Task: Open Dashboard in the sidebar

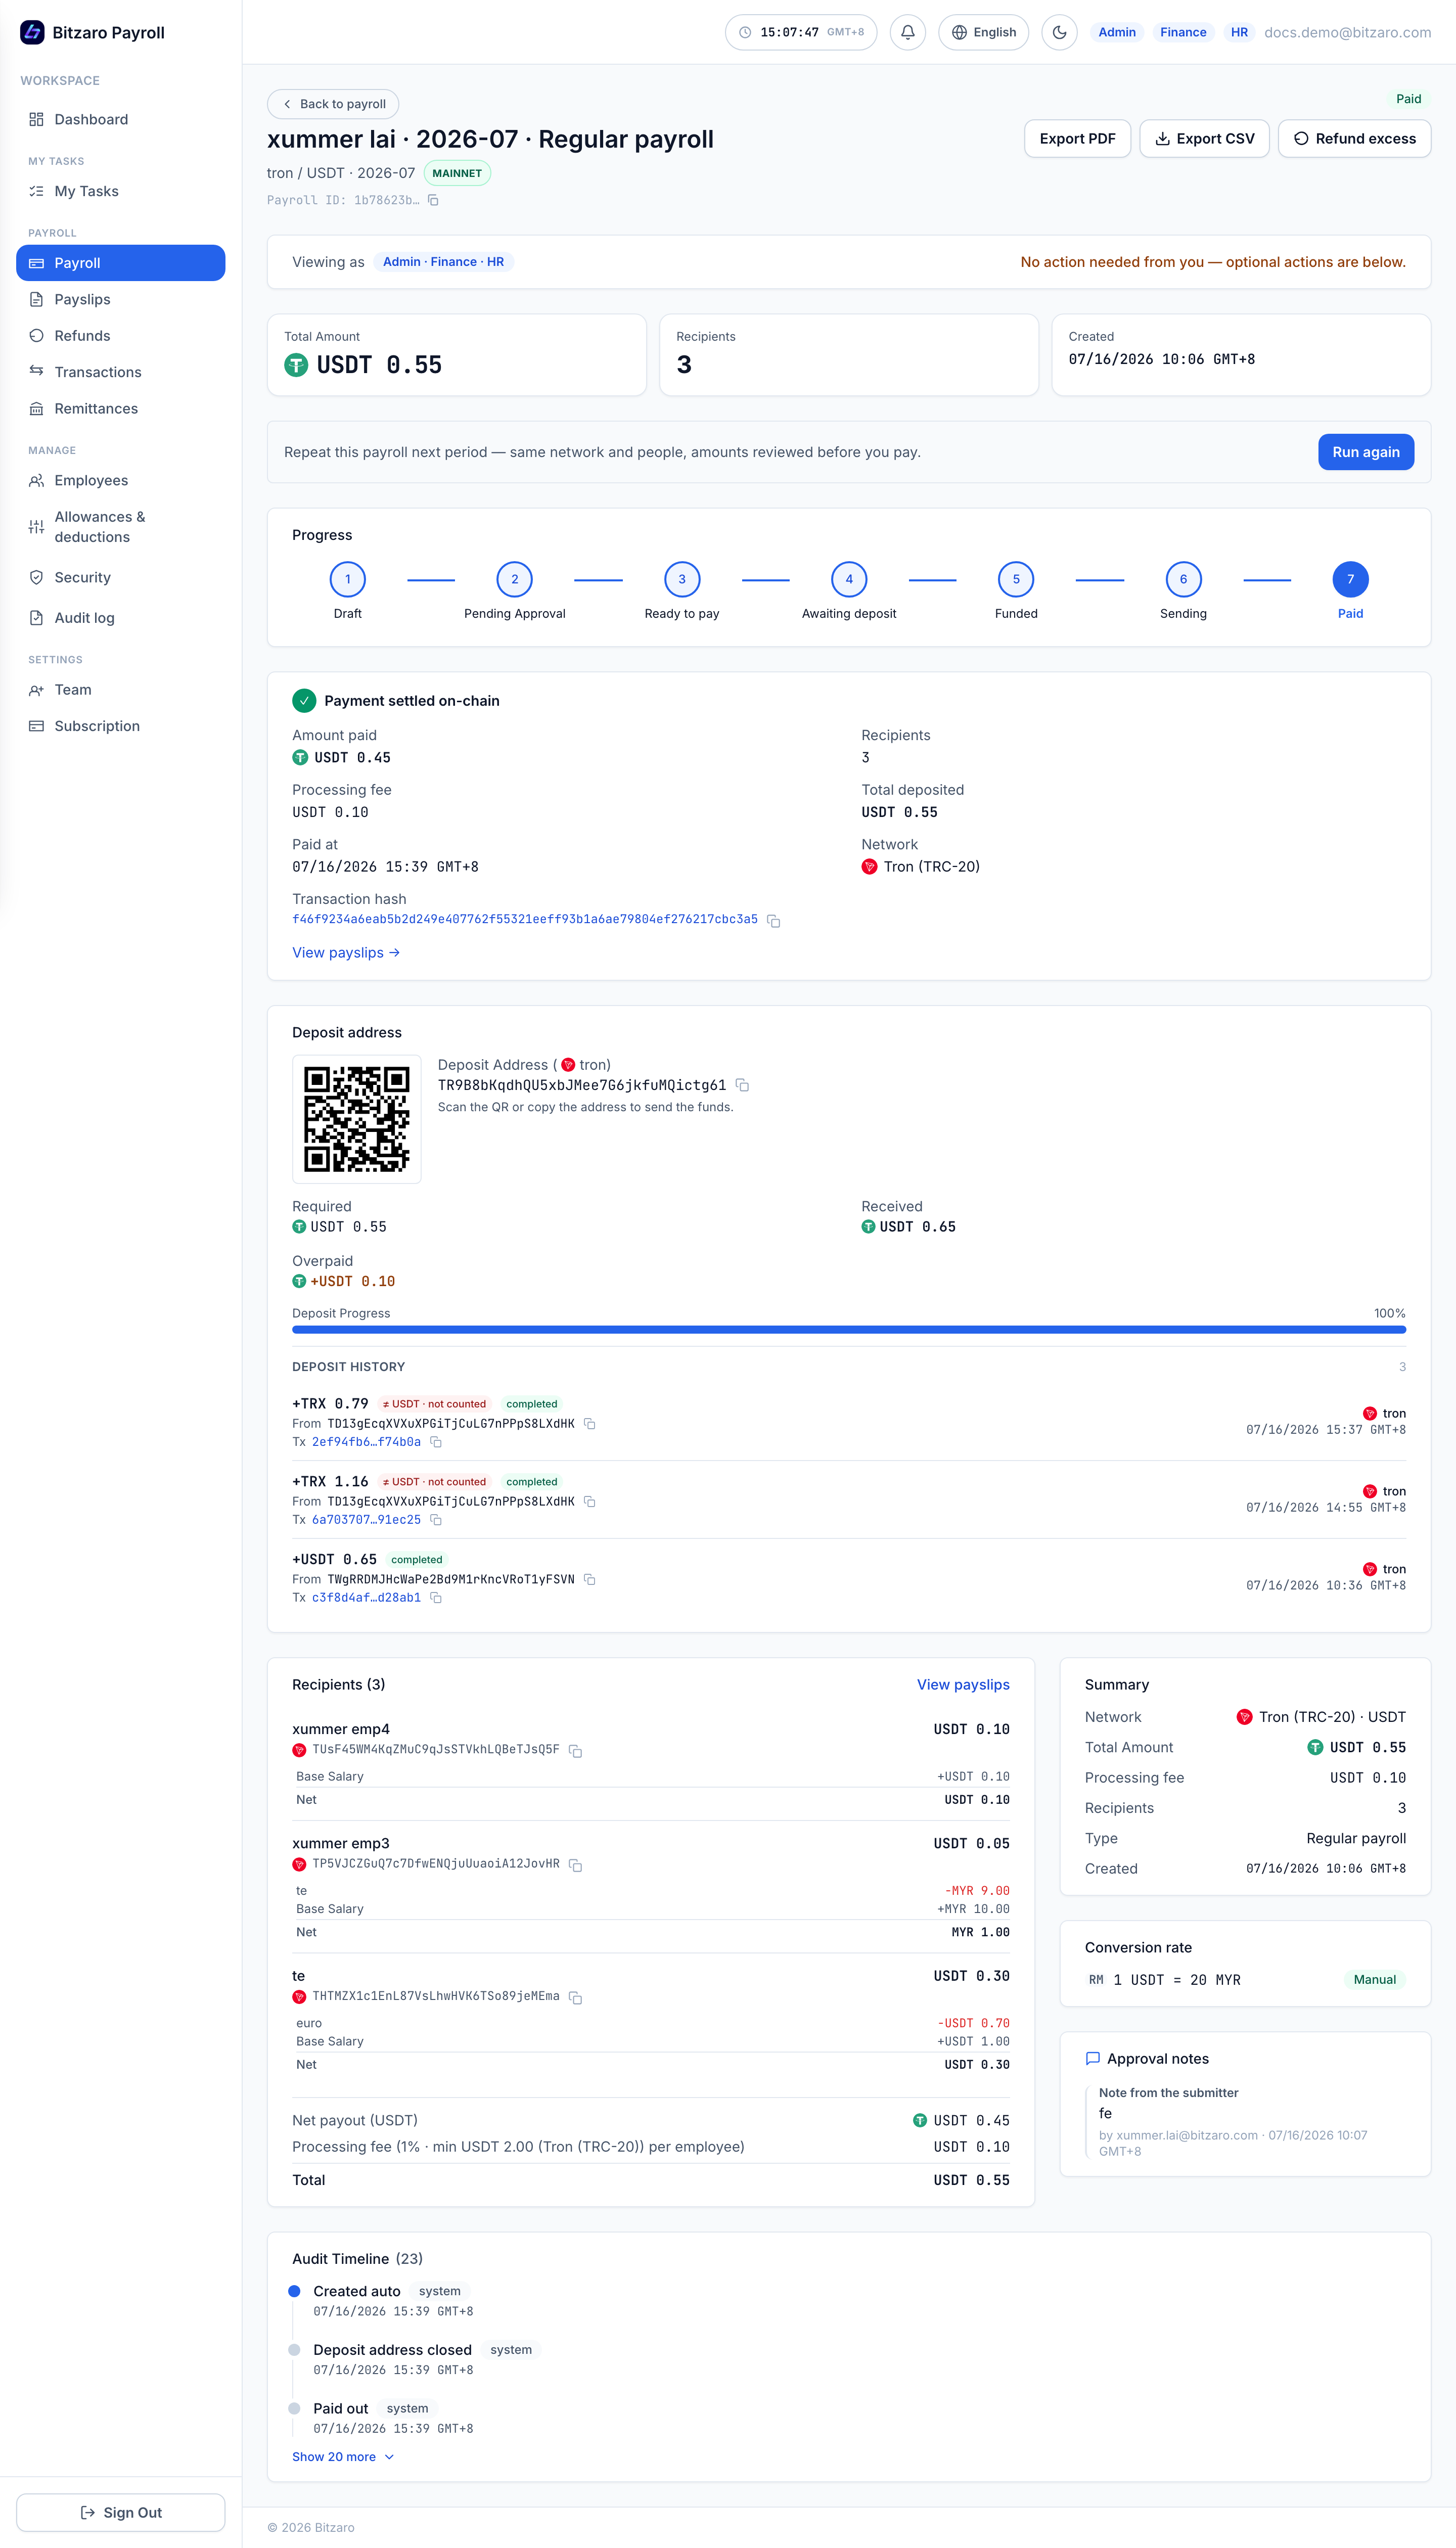Action: click(x=121, y=119)
